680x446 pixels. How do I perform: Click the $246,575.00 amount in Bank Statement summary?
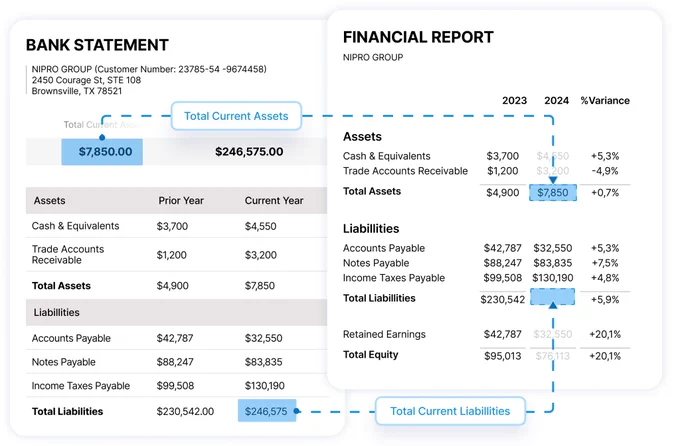pyautogui.click(x=249, y=151)
